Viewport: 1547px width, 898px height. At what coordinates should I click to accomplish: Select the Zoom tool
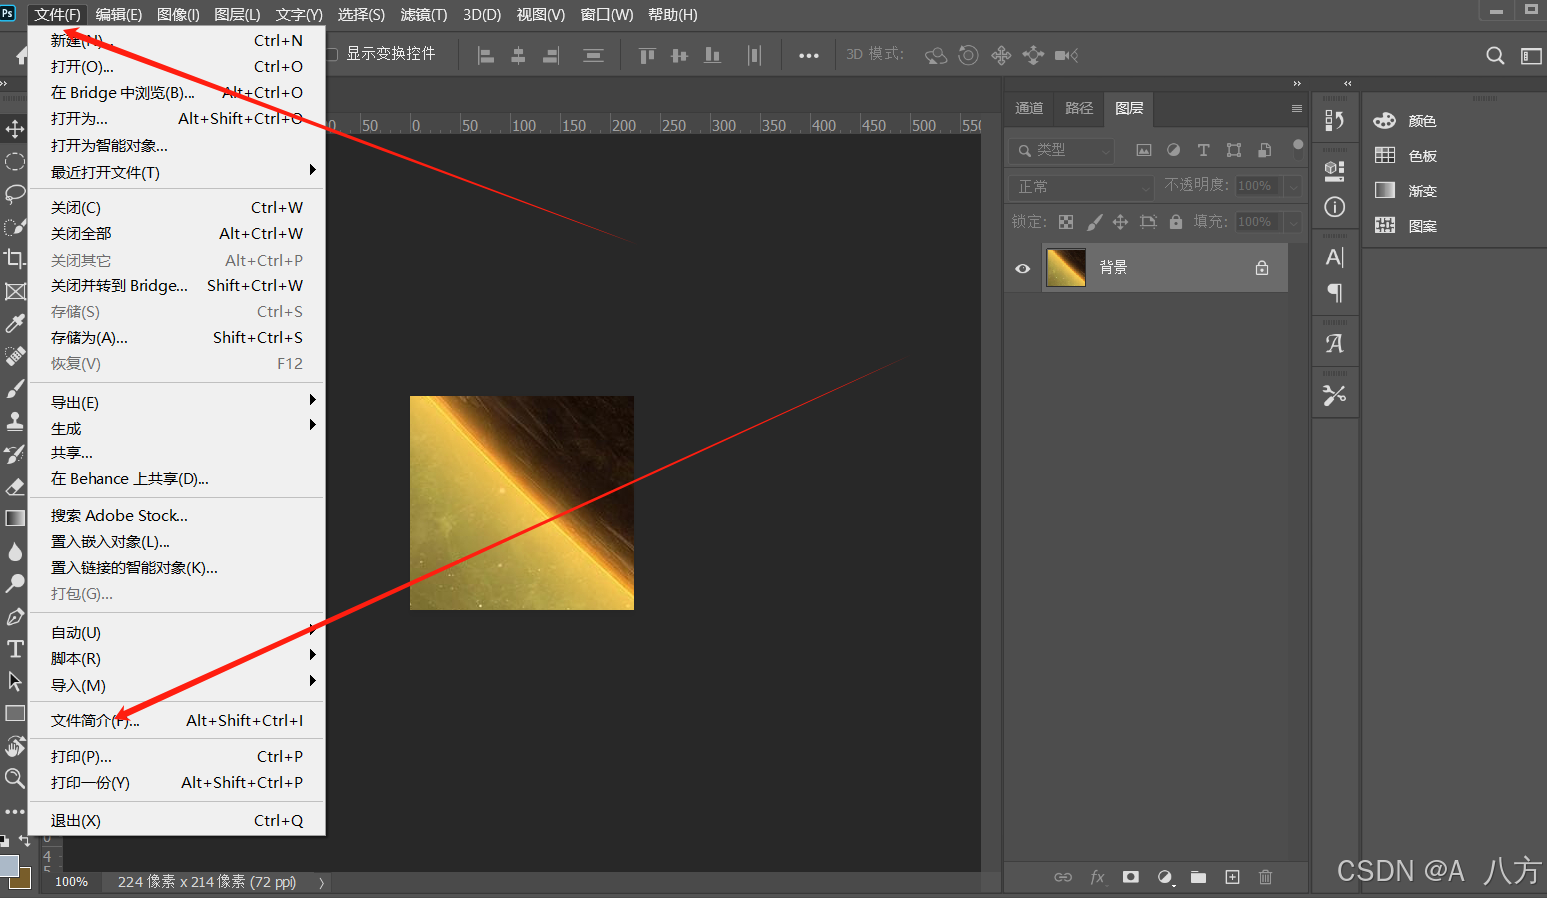[x=15, y=778]
